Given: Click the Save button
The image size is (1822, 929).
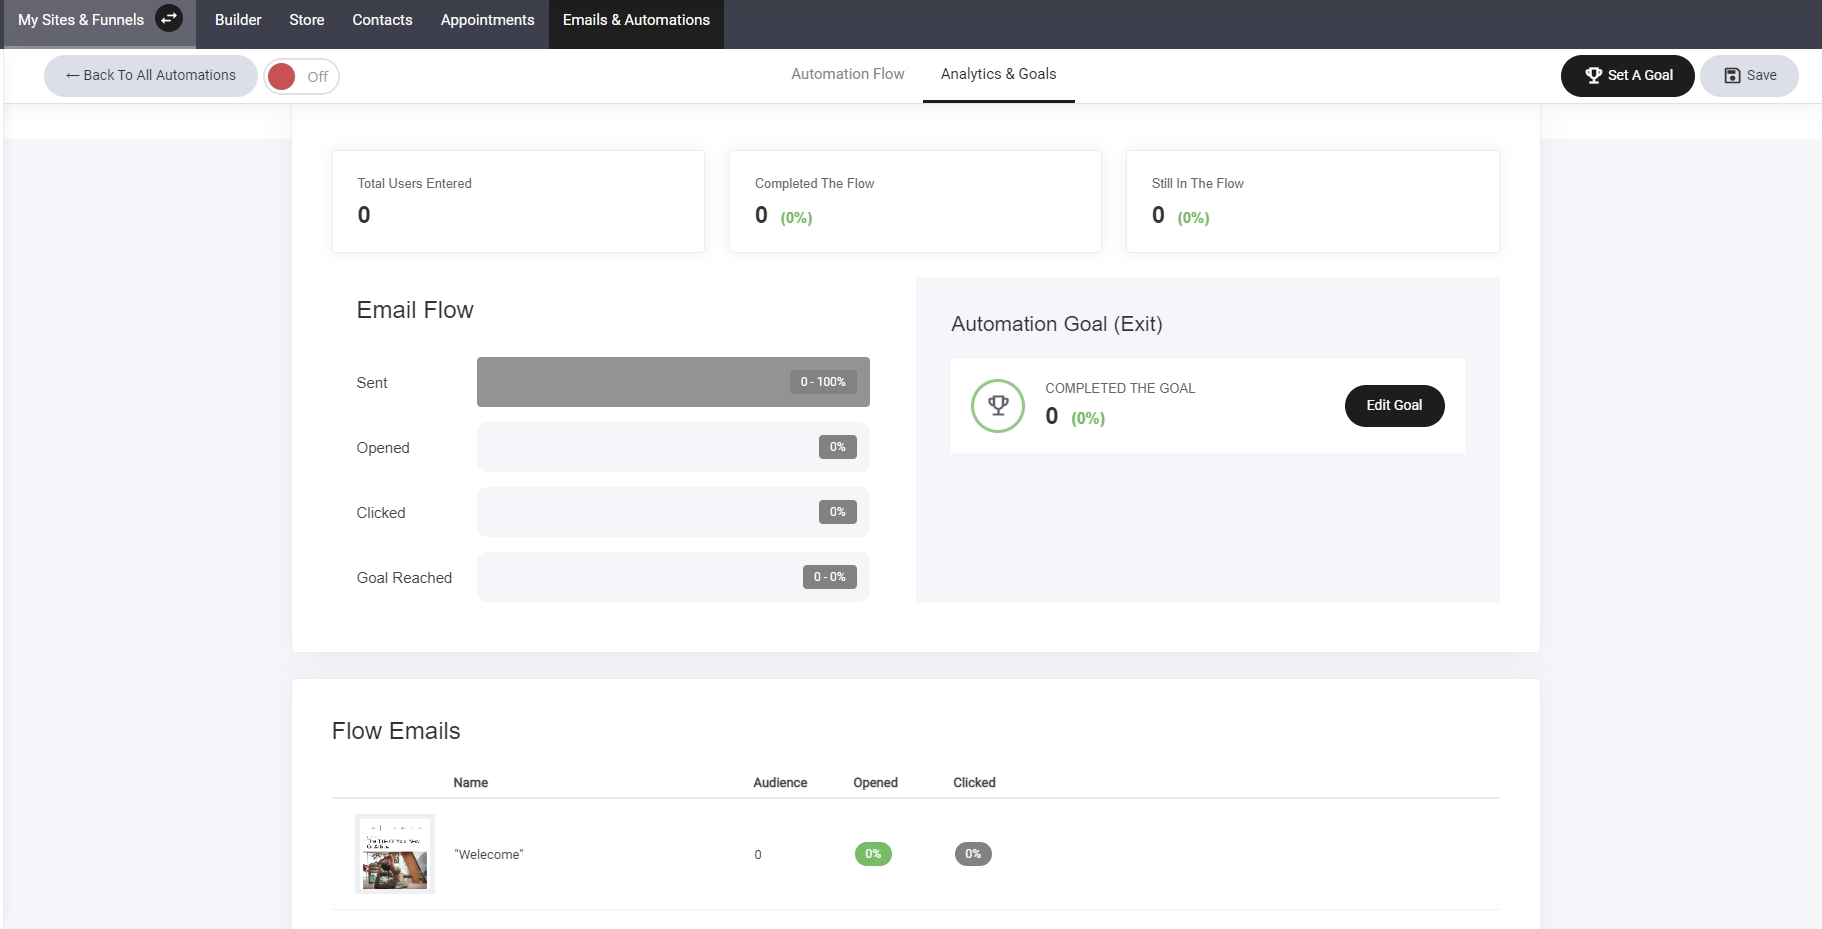Looking at the screenshot, I should [x=1749, y=76].
